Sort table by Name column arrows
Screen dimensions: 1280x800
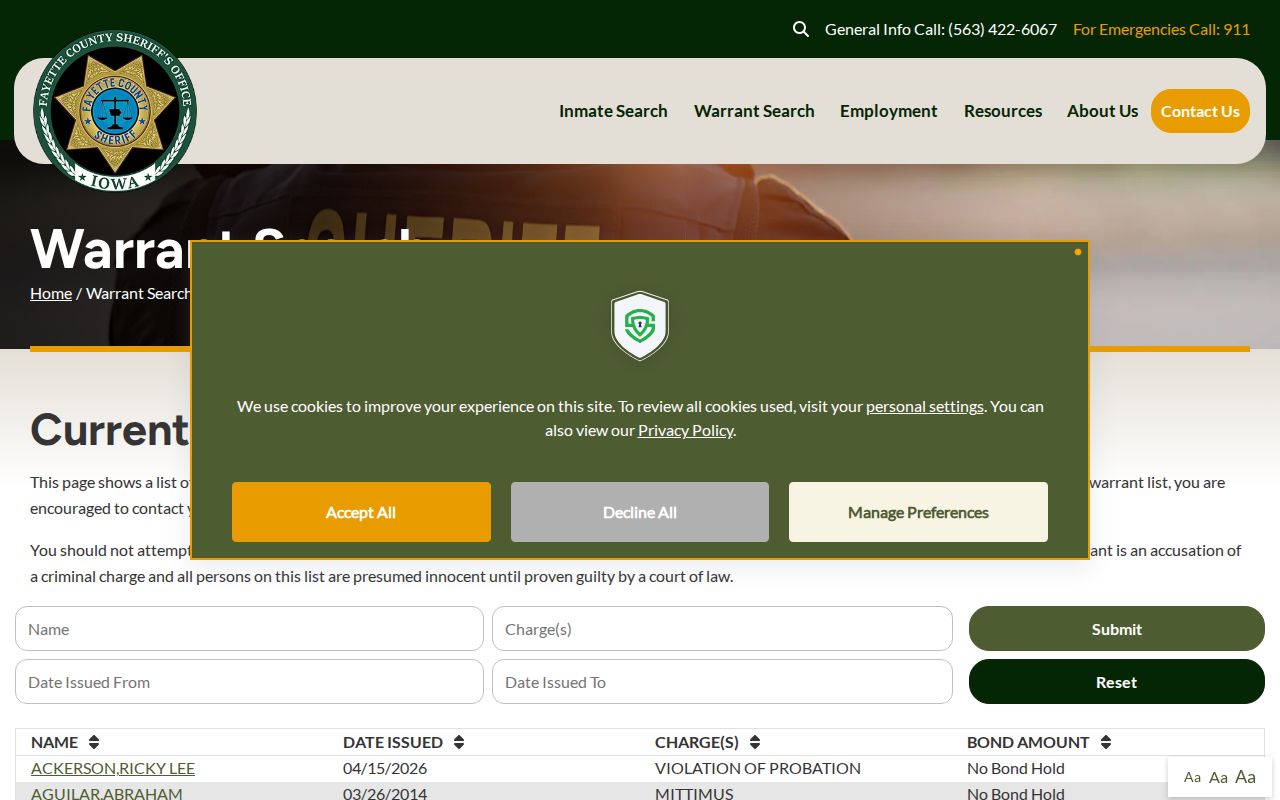coord(94,742)
